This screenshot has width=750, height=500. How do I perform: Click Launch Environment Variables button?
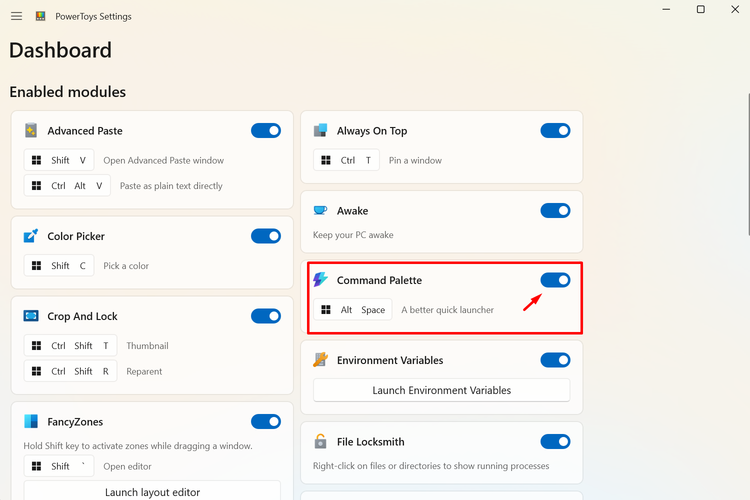pos(441,390)
